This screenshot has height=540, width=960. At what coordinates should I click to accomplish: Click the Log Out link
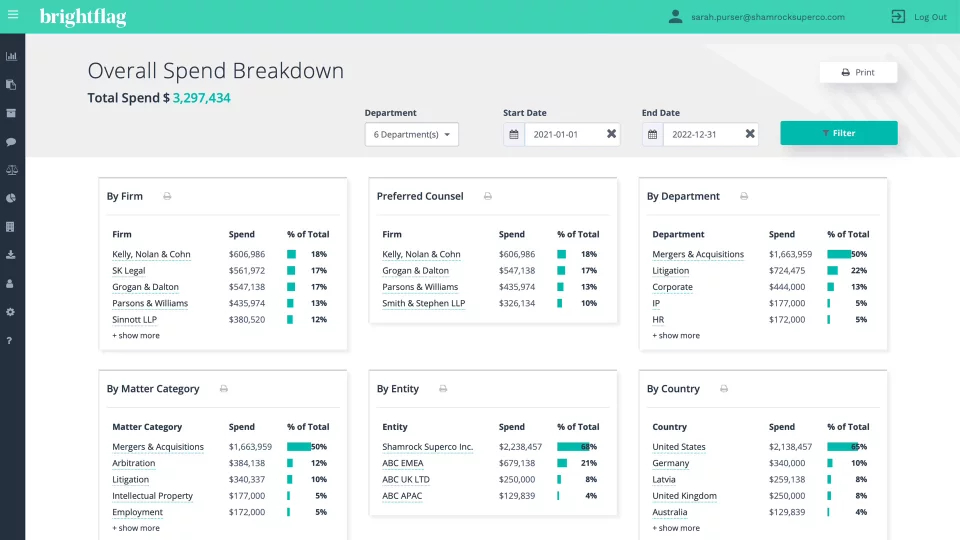tap(930, 17)
